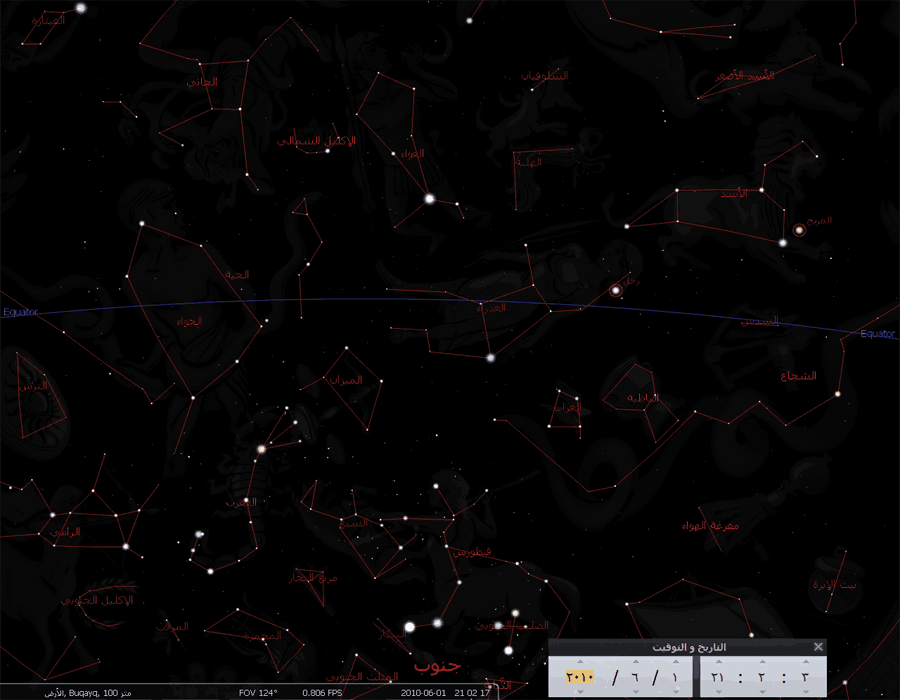Select the bright star at top left corner

pos(81,8)
